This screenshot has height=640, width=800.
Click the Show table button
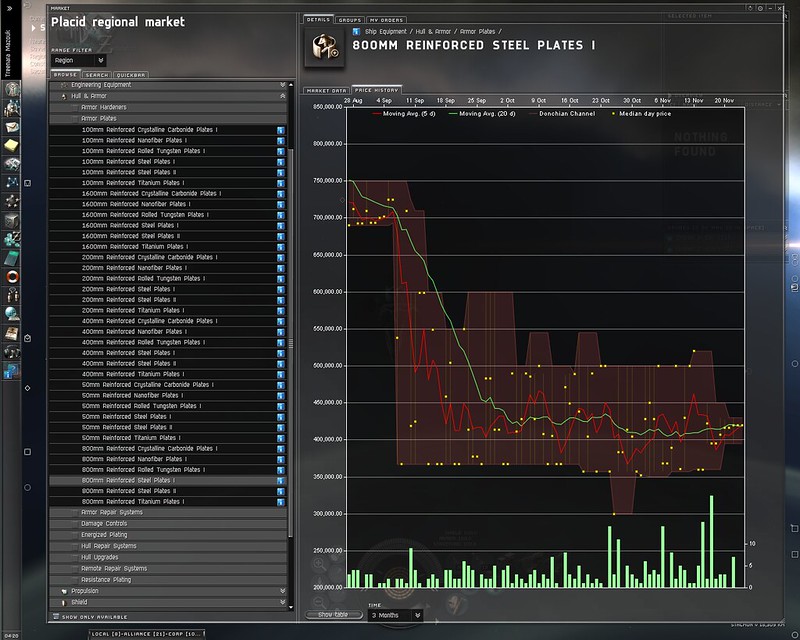pyautogui.click(x=333, y=614)
